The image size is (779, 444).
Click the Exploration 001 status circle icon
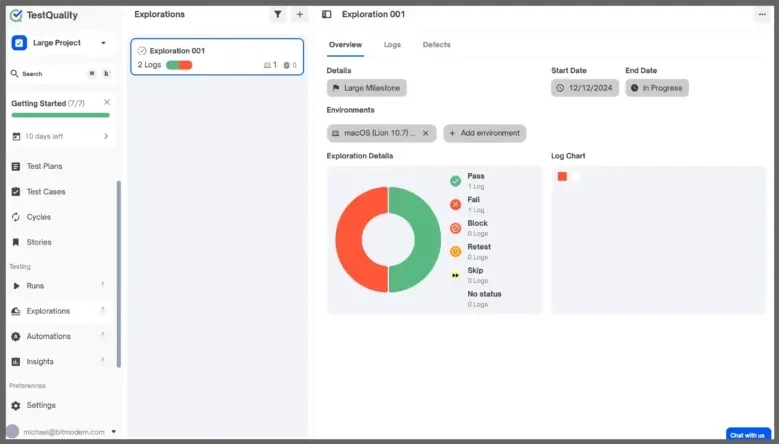(x=142, y=51)
